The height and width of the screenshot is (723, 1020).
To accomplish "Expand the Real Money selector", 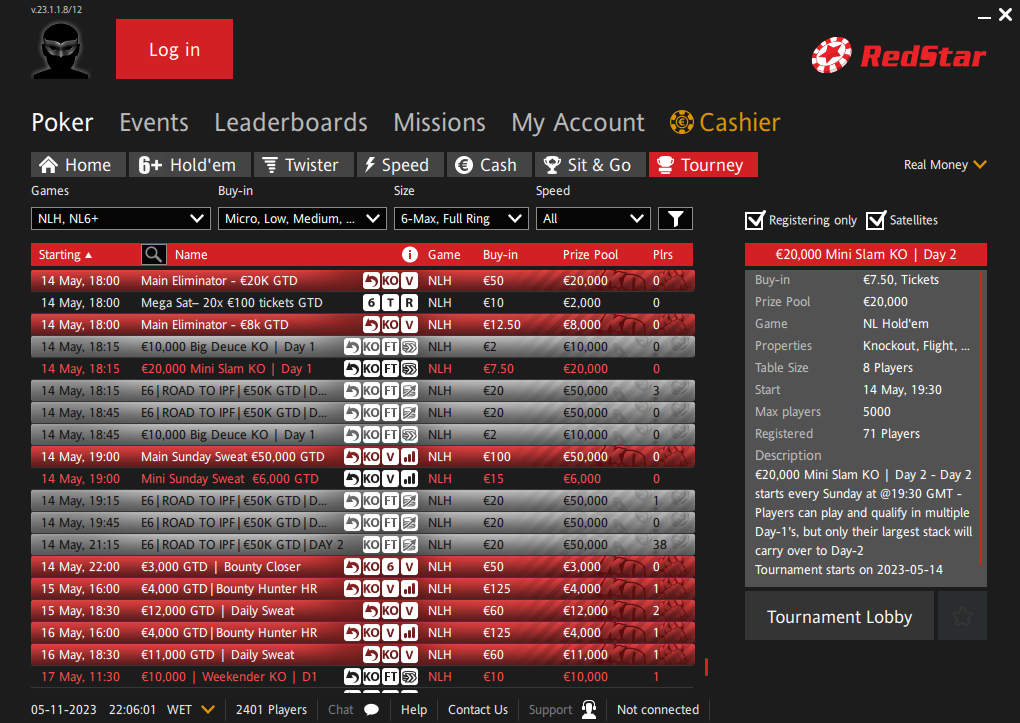I will point(945,165).
